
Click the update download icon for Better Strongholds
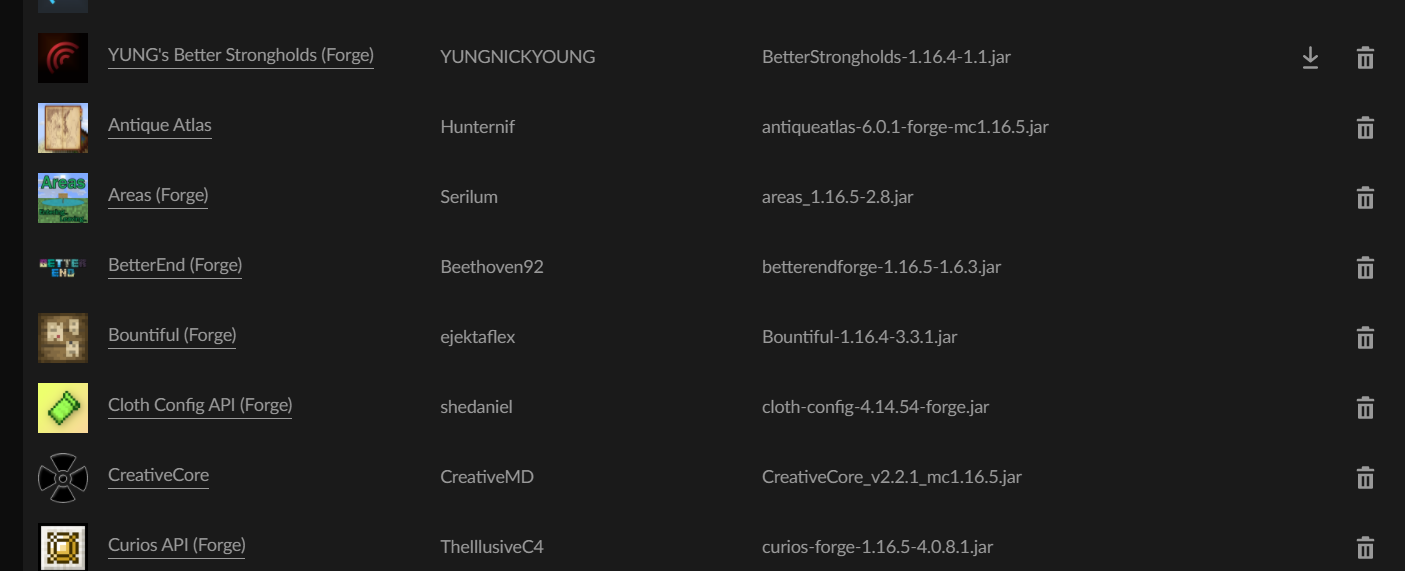tap(1310, 58)
